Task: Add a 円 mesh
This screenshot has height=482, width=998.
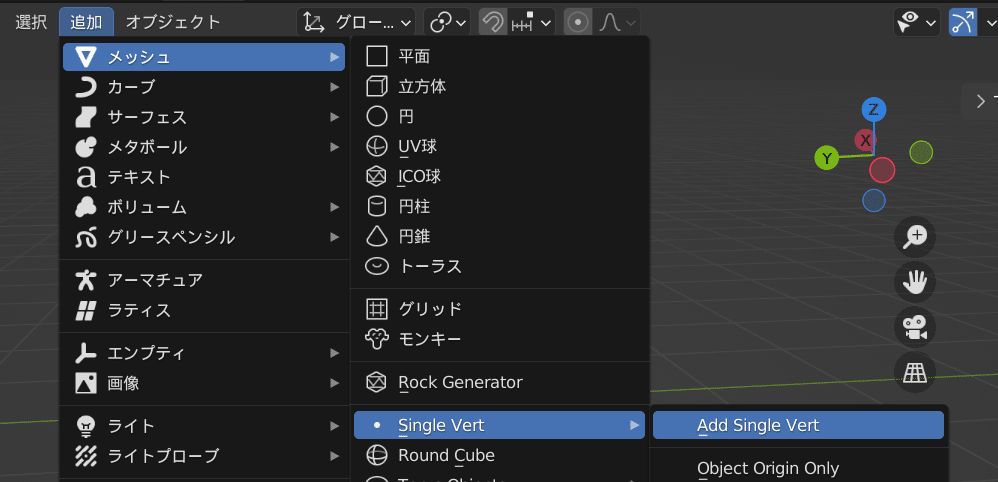Action: [500, 117]
